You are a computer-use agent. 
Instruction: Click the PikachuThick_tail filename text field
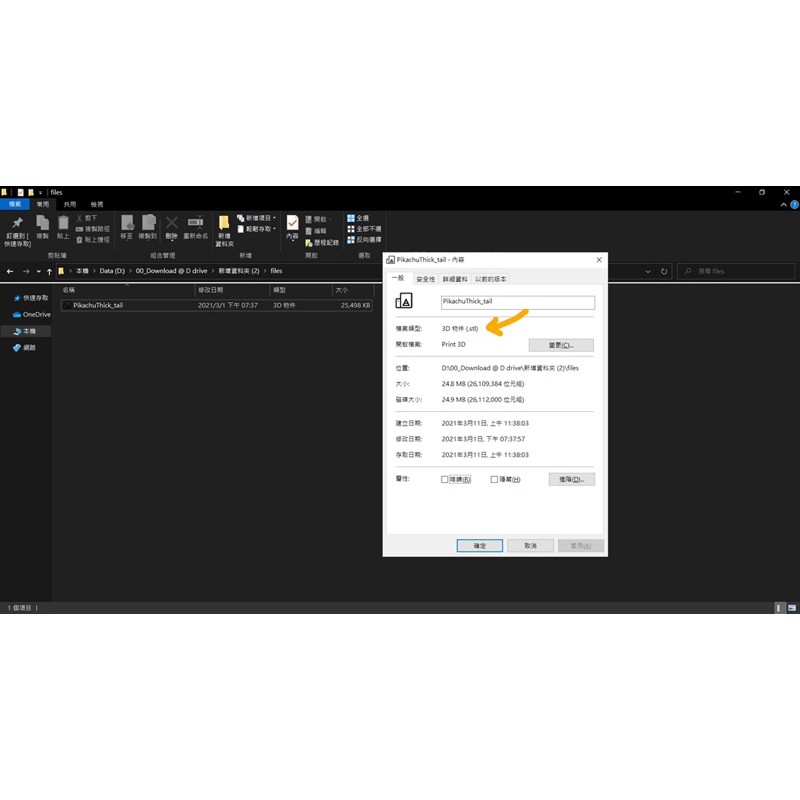[517, 302]
